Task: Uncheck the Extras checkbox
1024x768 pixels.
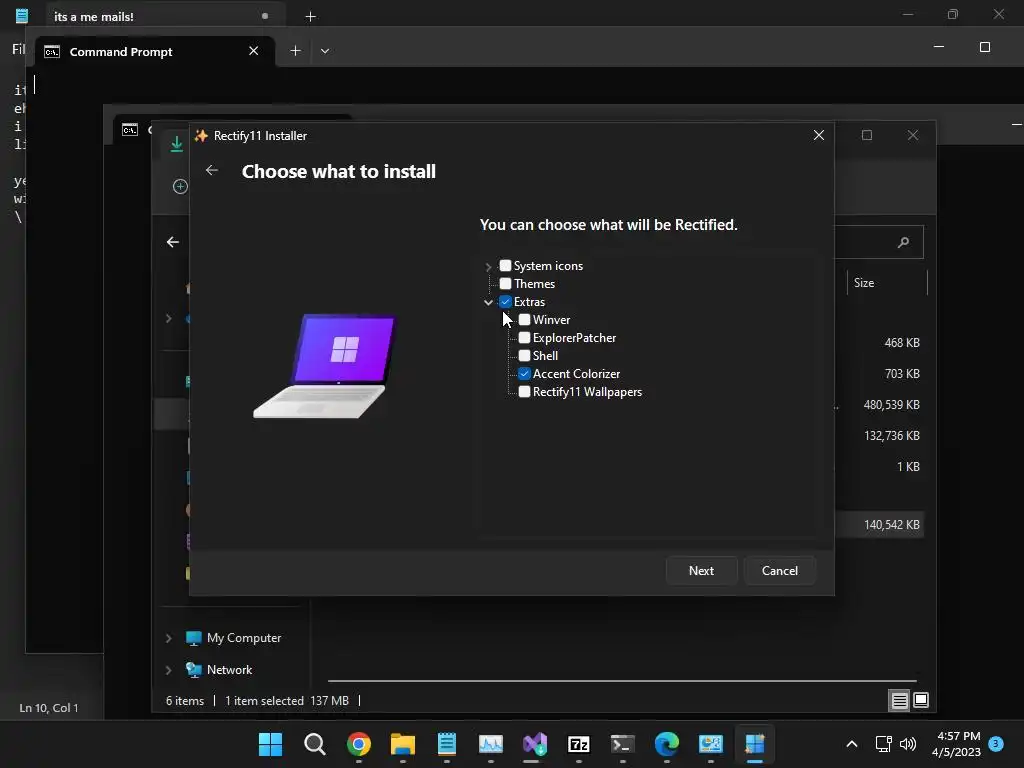Action: pyautogui.click(x=505, y=302)
